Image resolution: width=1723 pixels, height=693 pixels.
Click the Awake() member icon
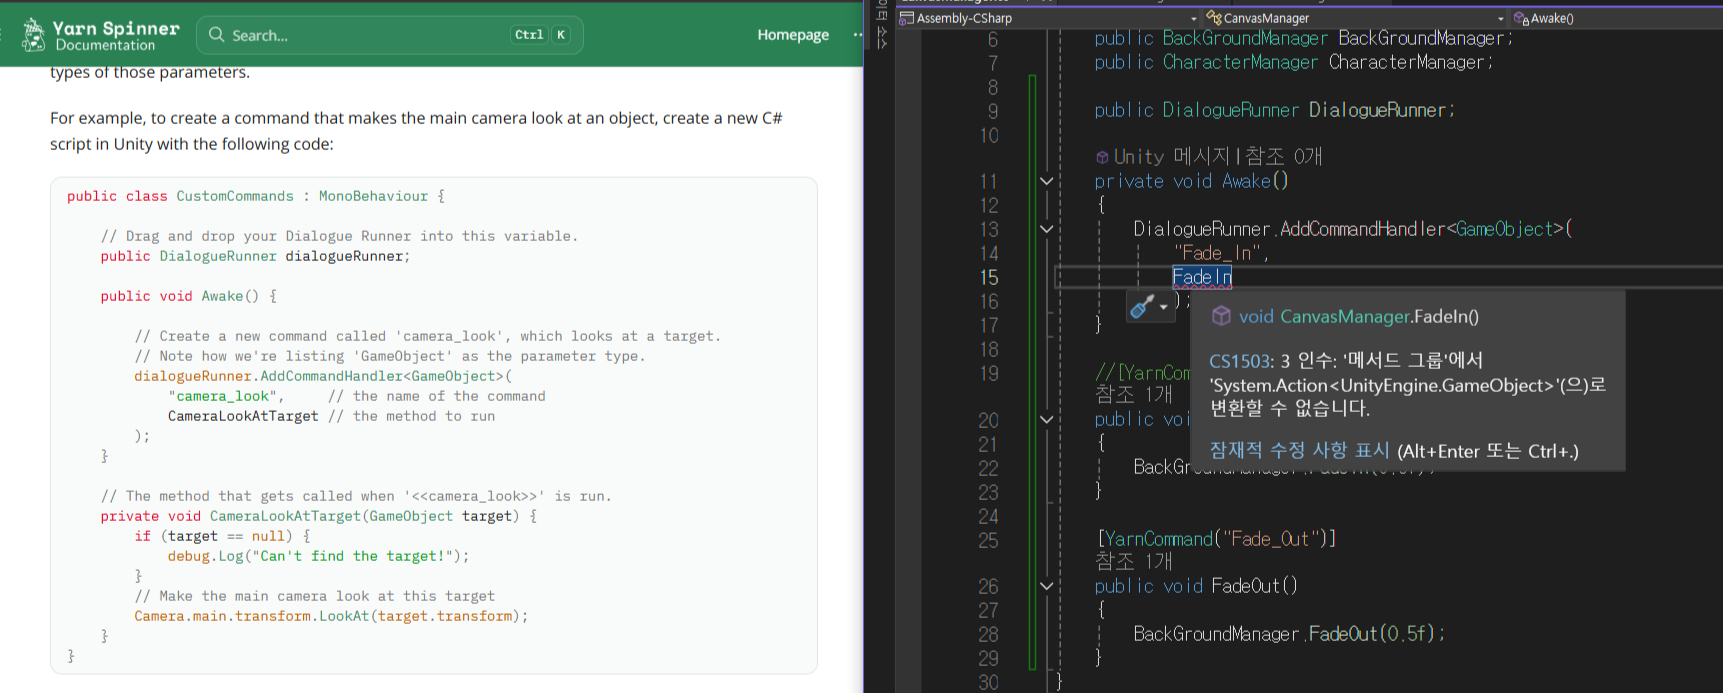(x=1521, y=18)
